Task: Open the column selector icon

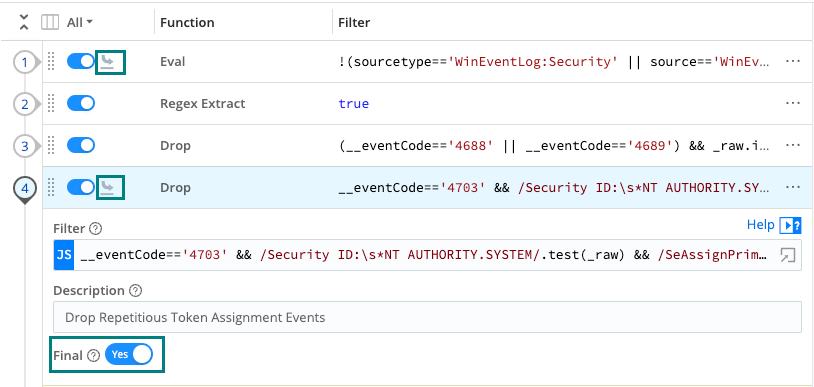Action: [x=50, y=22]
